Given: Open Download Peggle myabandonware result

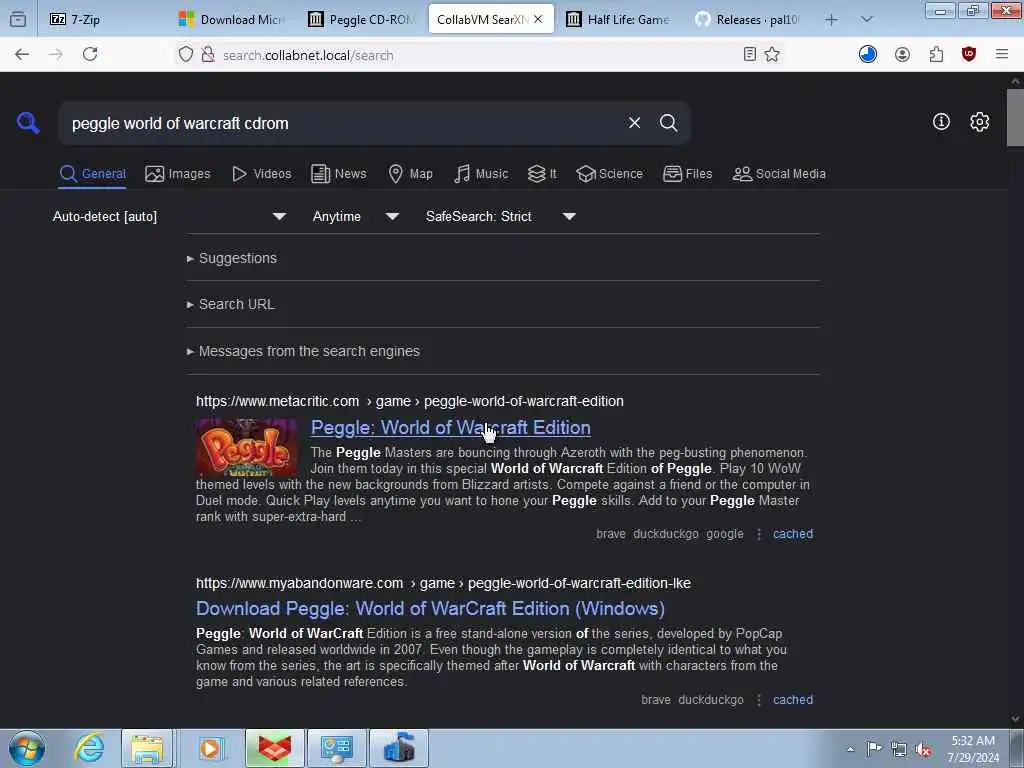Looking at the screenshot, I should point(430,609).
